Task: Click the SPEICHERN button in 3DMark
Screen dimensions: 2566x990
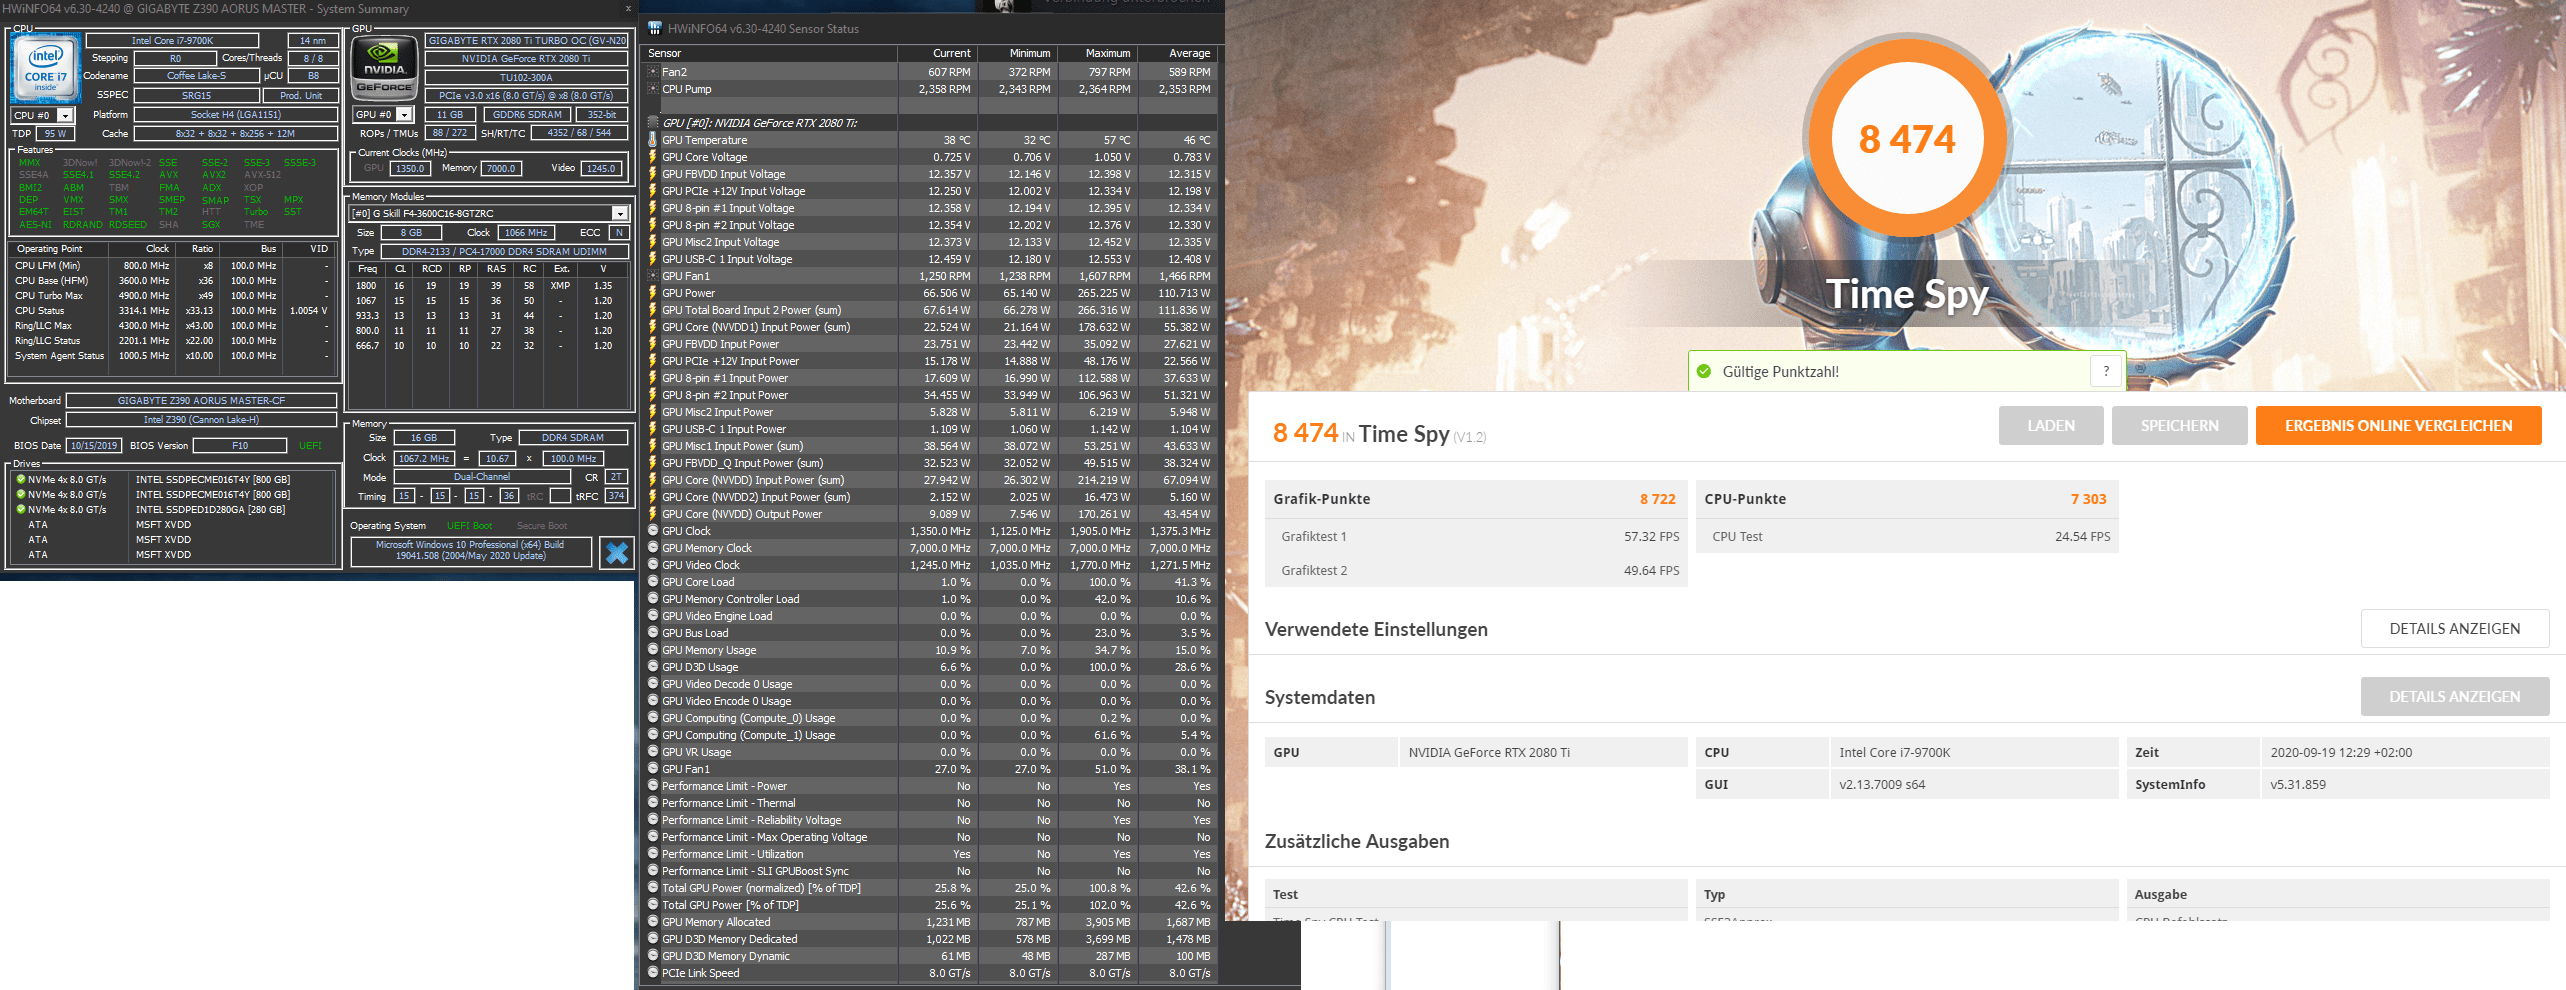Action: (2180, 426)
